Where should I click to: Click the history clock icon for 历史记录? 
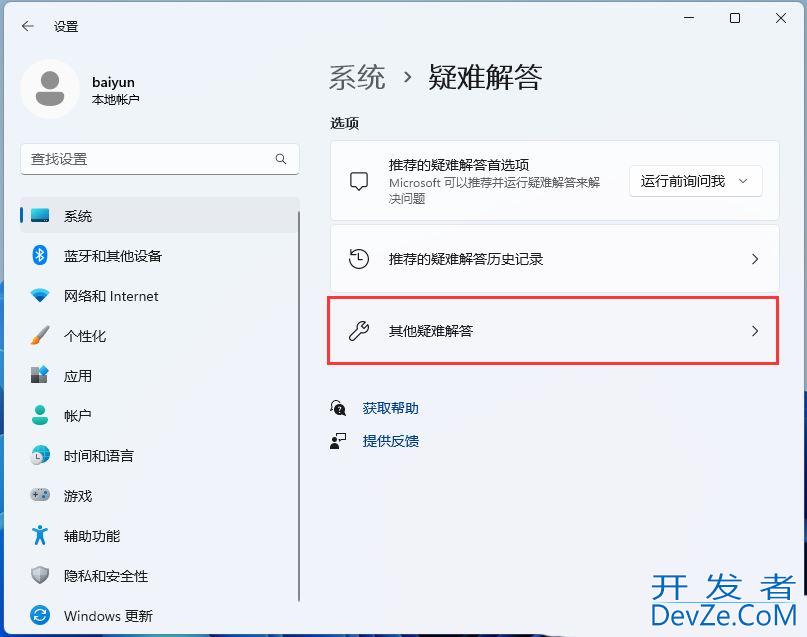pyautogui.click(x=359, y=258)
